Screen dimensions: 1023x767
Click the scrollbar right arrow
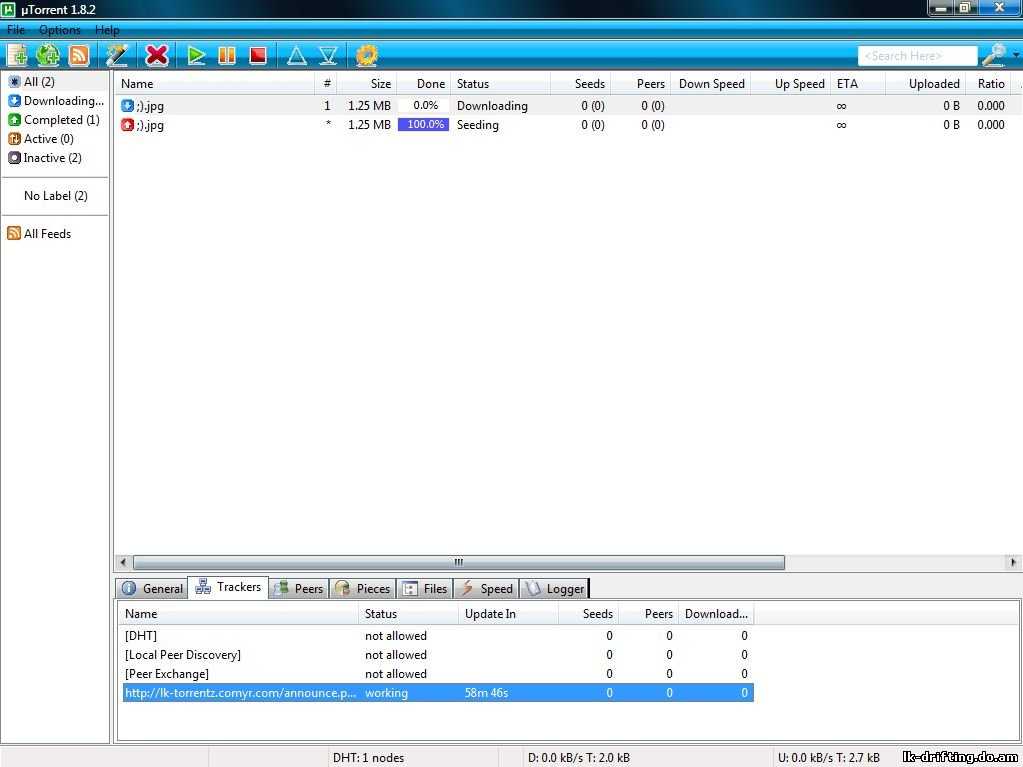(1013, 562)
